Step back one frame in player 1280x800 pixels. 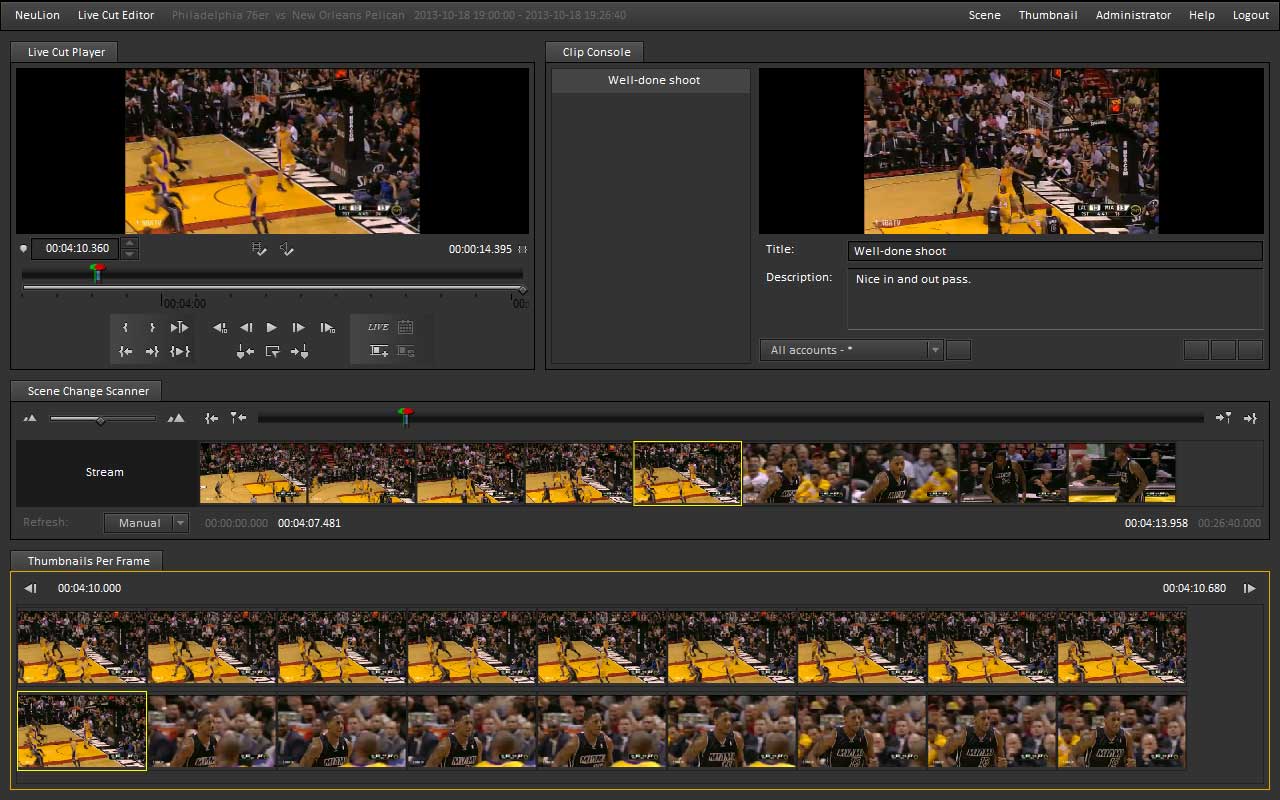[x=246, y=328]
